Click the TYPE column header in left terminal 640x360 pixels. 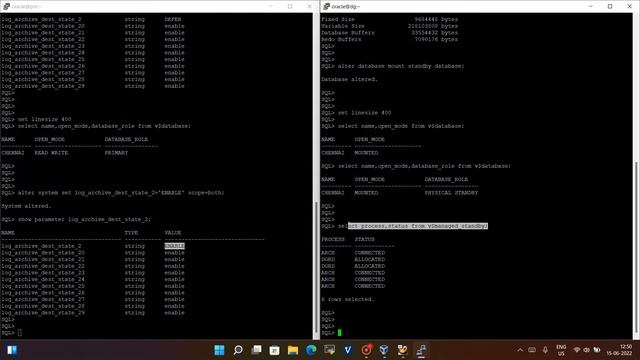131,233
